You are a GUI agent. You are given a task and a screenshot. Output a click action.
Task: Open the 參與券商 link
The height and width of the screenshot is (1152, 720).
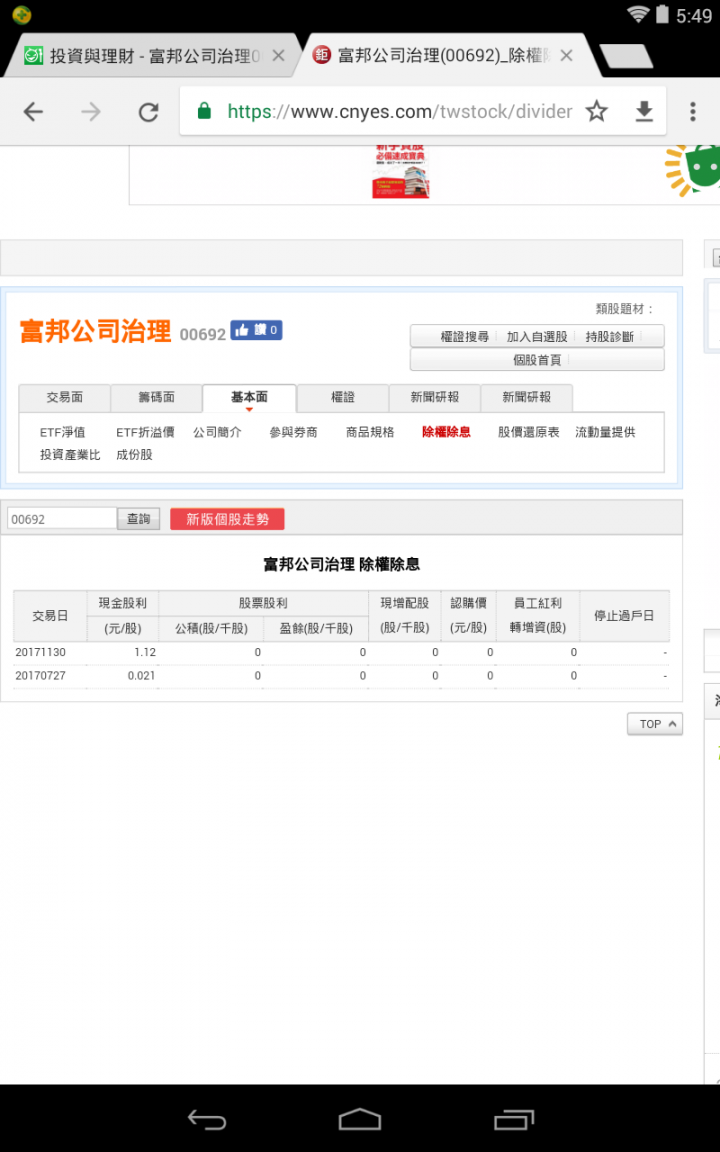tap(294, 432)
